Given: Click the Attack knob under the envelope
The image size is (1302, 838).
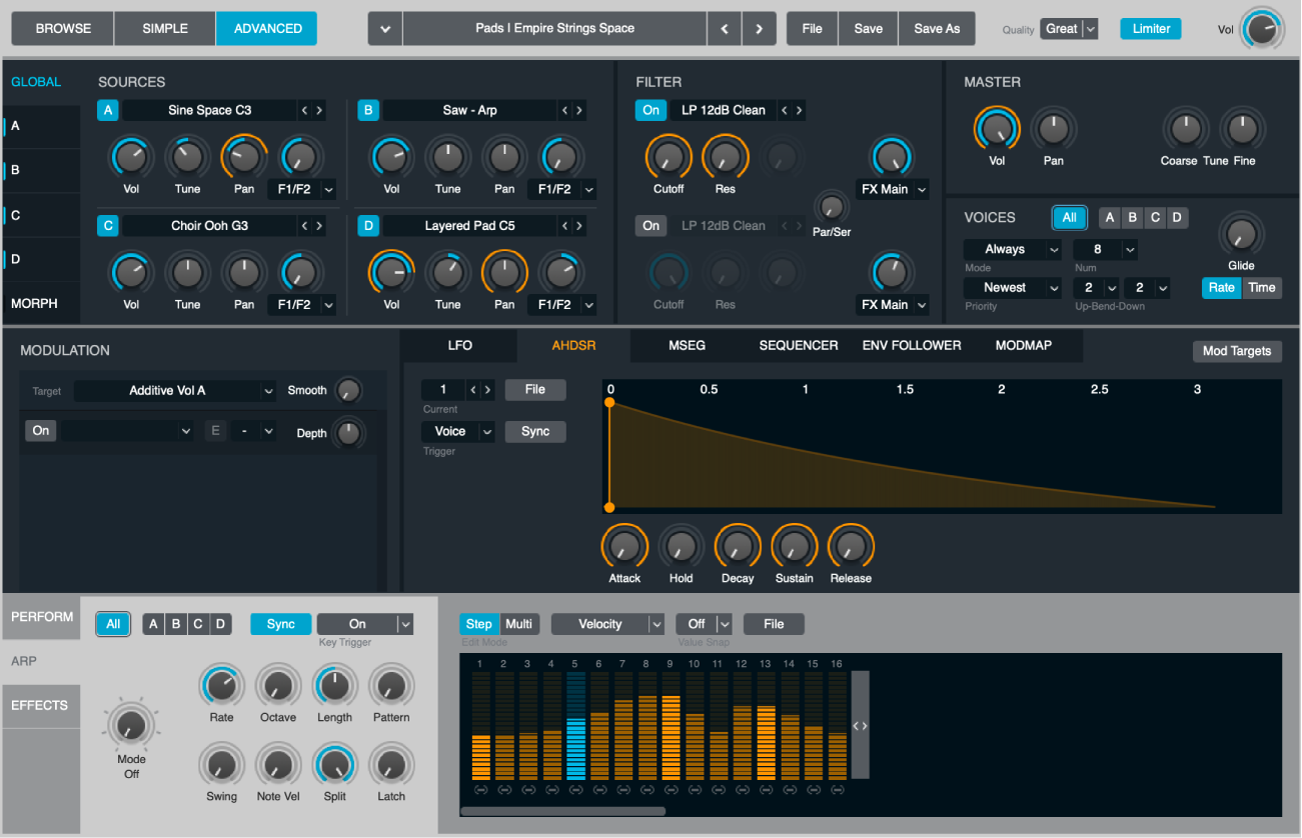Looking at the screenshot, I should [624, 548].
